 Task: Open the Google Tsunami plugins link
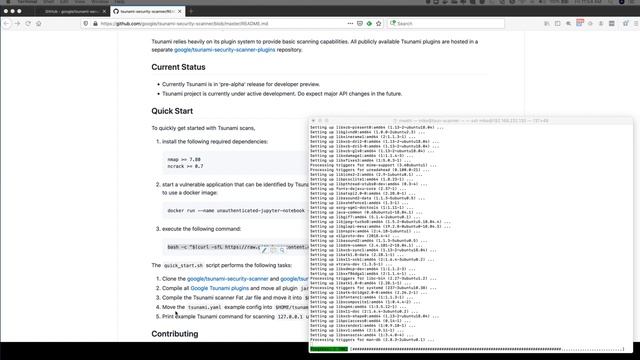coord(220,288)
